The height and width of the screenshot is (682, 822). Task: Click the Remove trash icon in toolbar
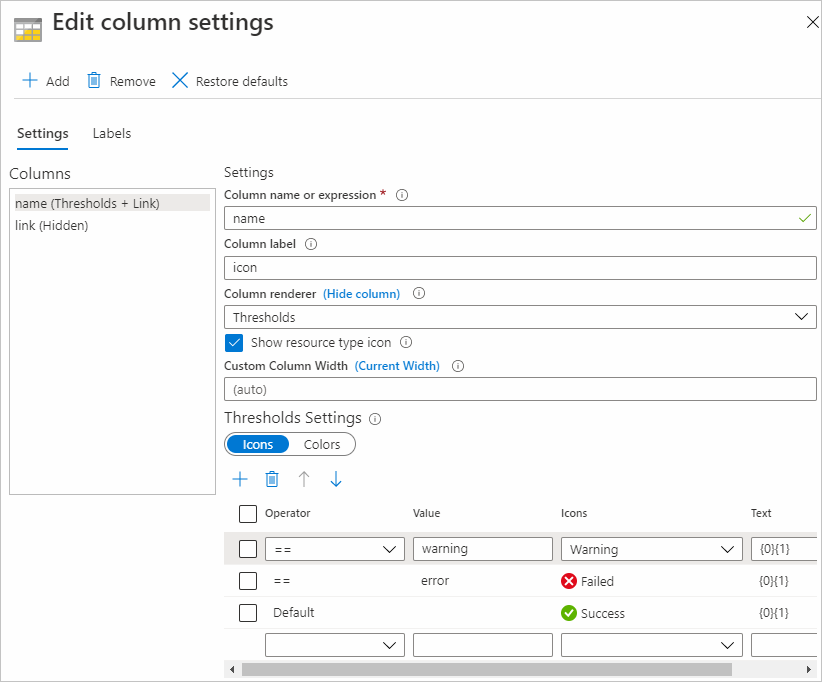point(94,81)
